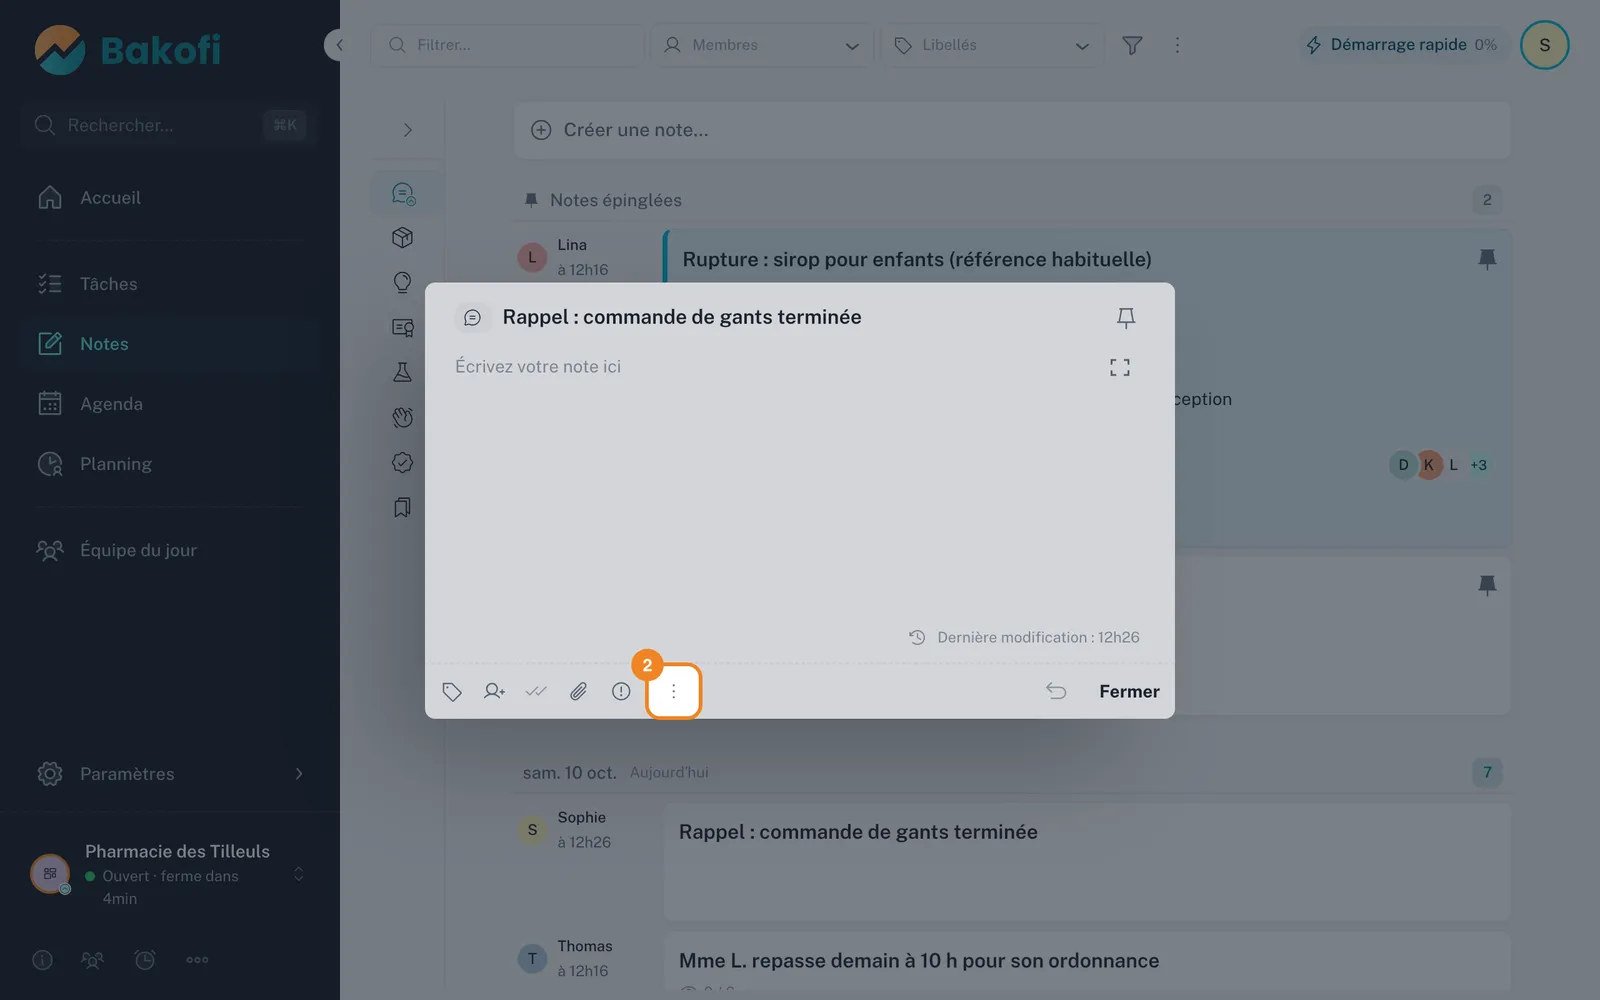Select the lightbulb category icon
Image resolution: width=1600 pixels, height=1000 pixels.
point(403,283)
